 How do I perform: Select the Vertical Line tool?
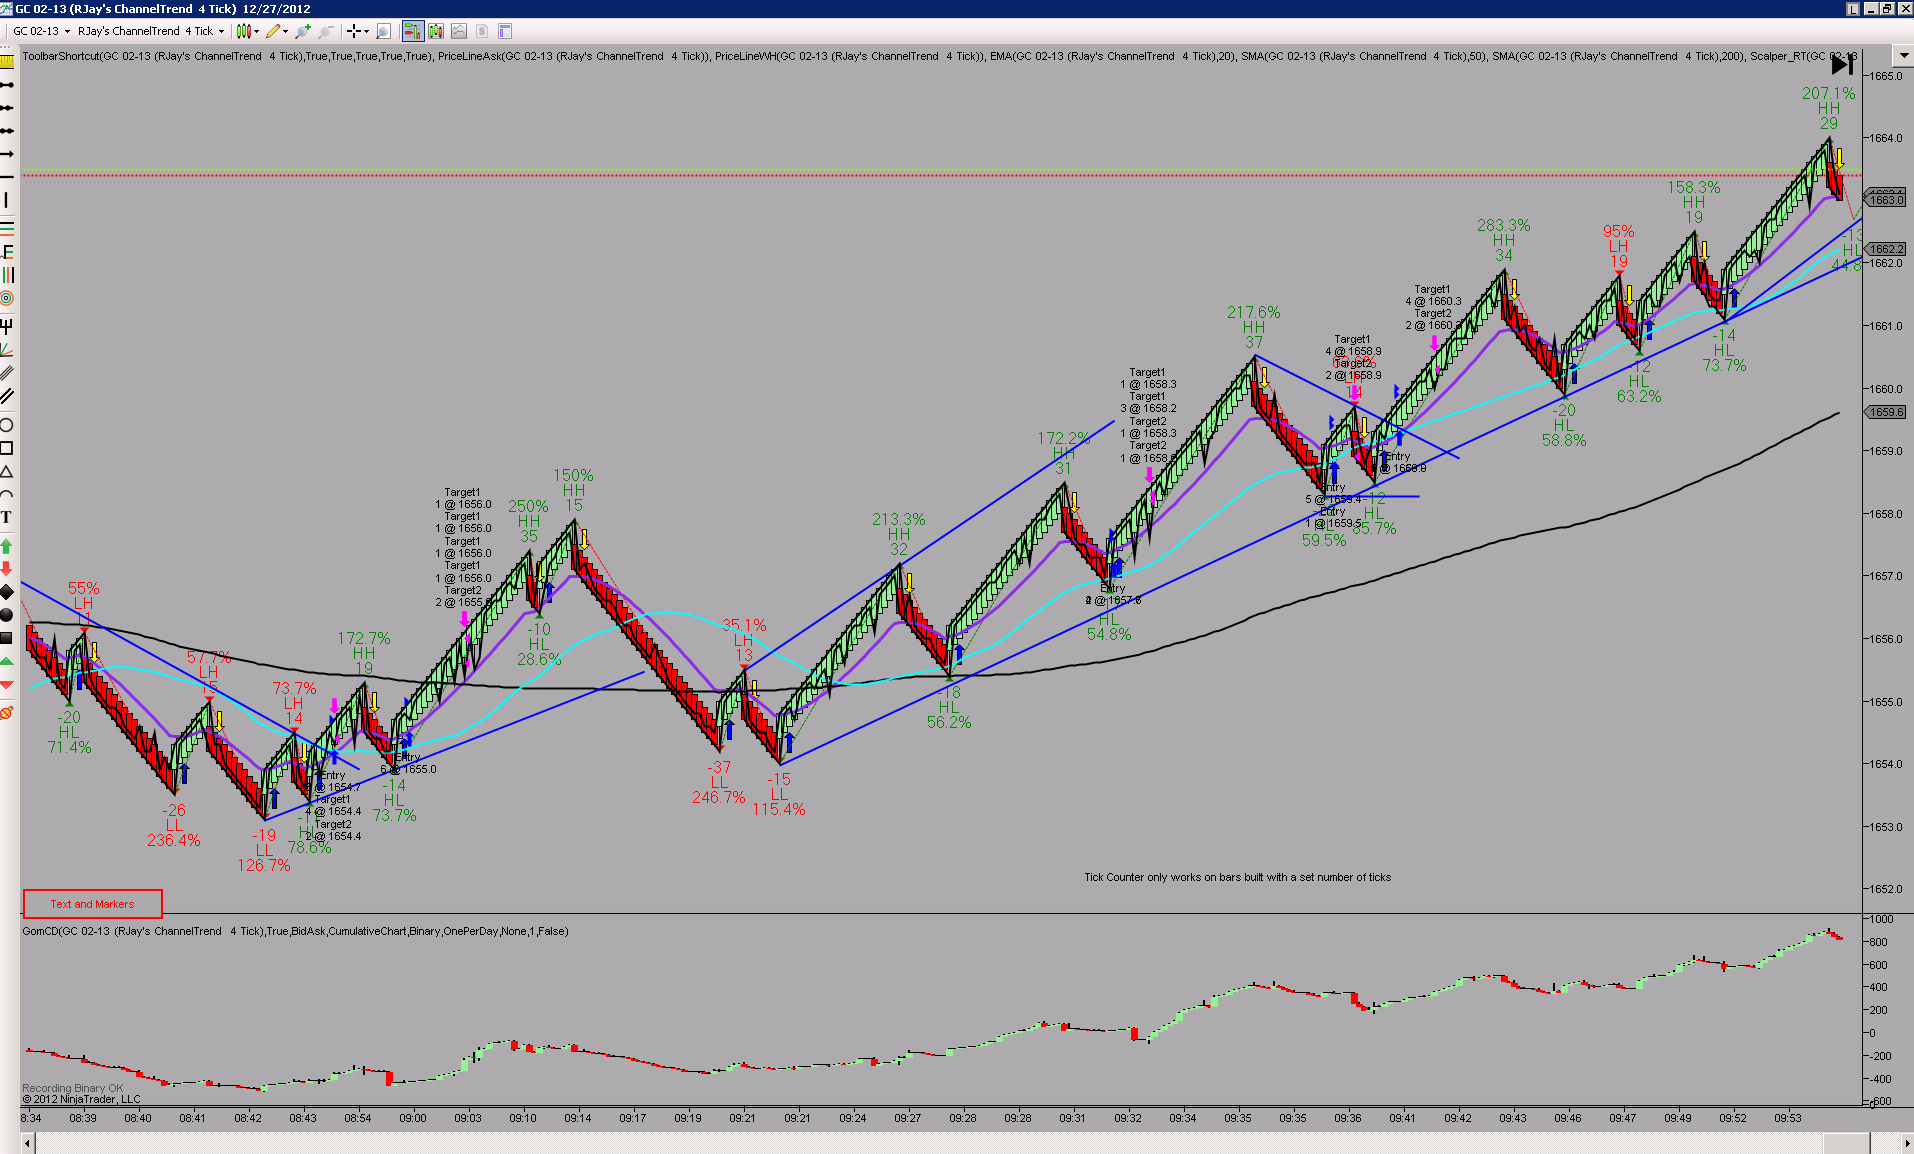pos(7,200)
